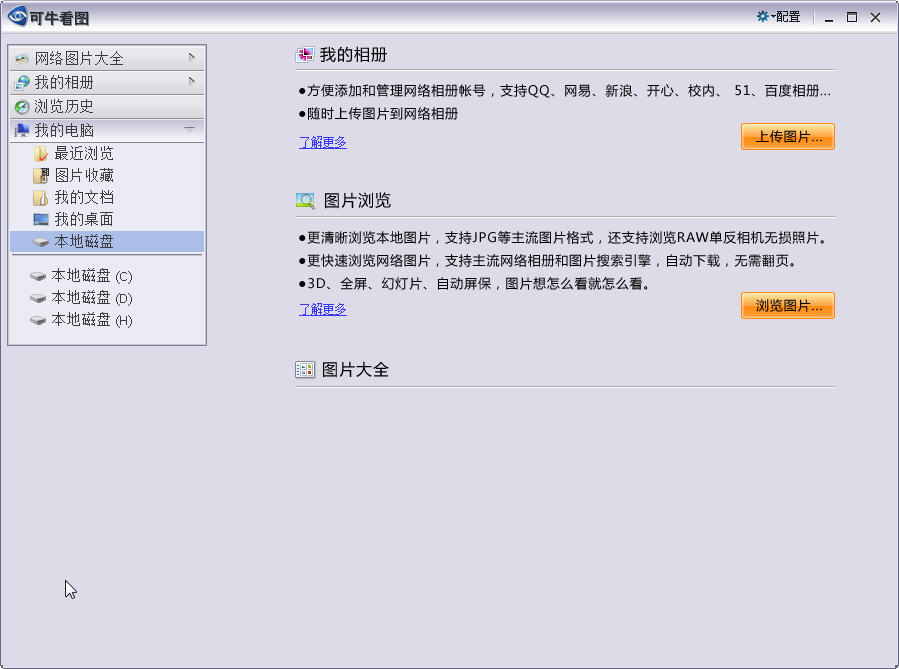Click the 我的文档 folder icon
This screenshot has height=669, width=899.
click(41, 198)
